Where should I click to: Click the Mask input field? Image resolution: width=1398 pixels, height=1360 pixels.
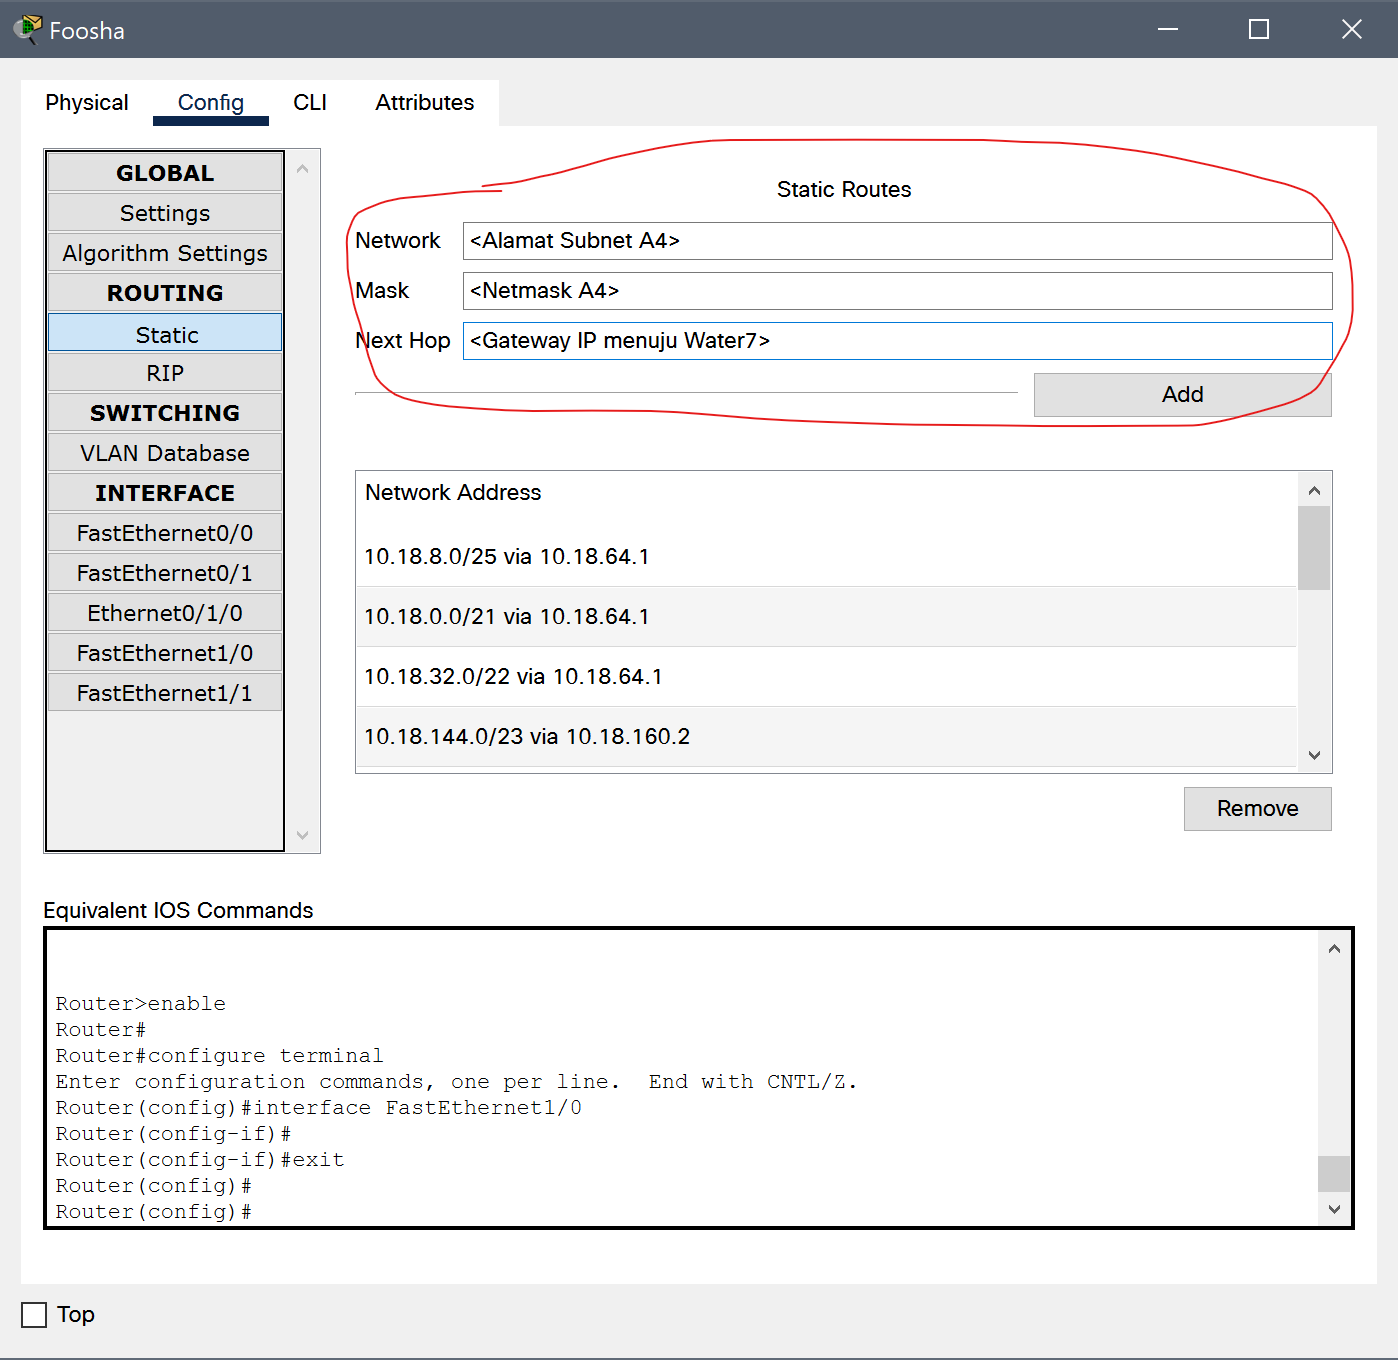click(897, 291)
